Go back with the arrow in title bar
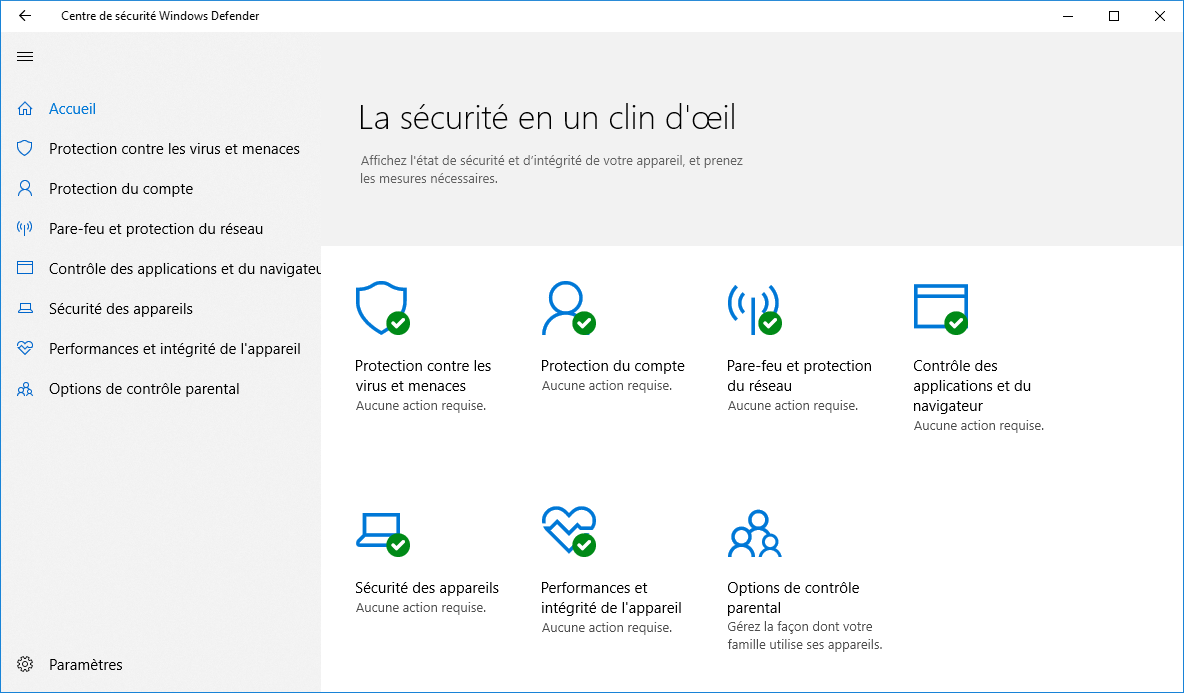The width and height of the screenshot is (1184, 693). [25, 16]
